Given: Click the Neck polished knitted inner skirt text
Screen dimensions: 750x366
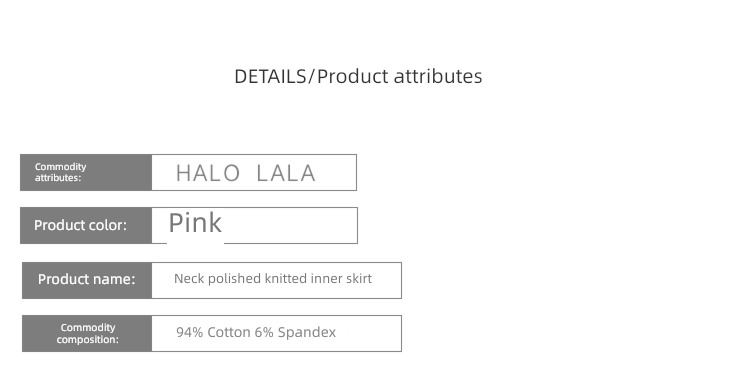Looking at the screenshot, I should click(x=273, y=279).
